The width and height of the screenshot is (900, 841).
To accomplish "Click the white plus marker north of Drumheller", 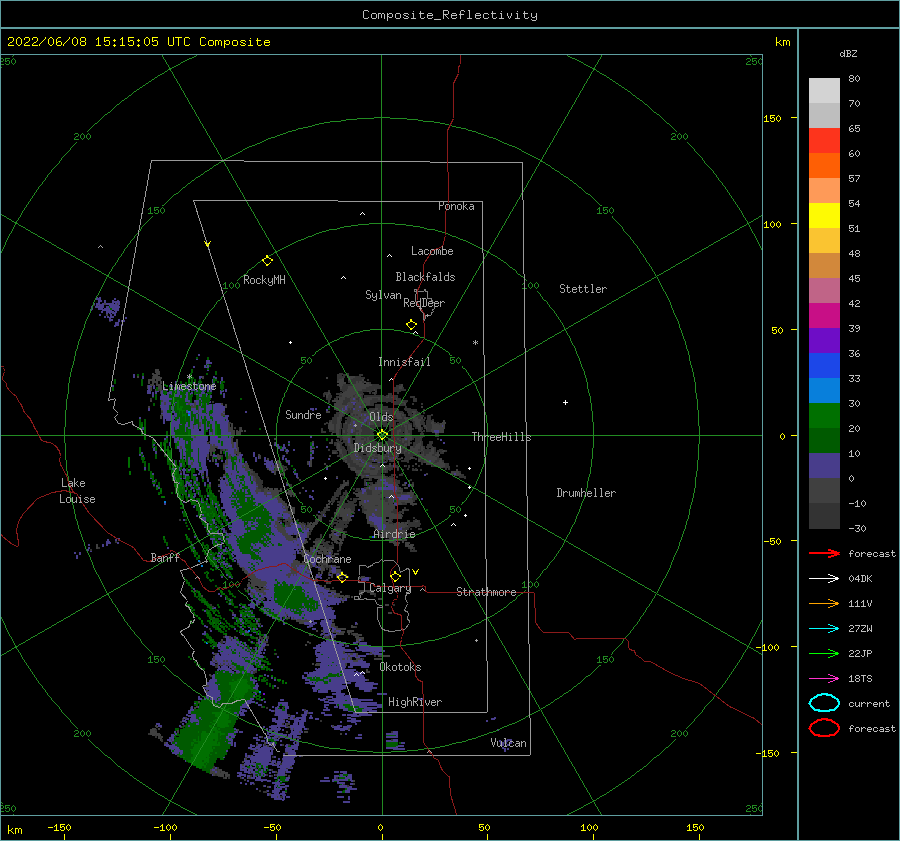I will point(565,402).
